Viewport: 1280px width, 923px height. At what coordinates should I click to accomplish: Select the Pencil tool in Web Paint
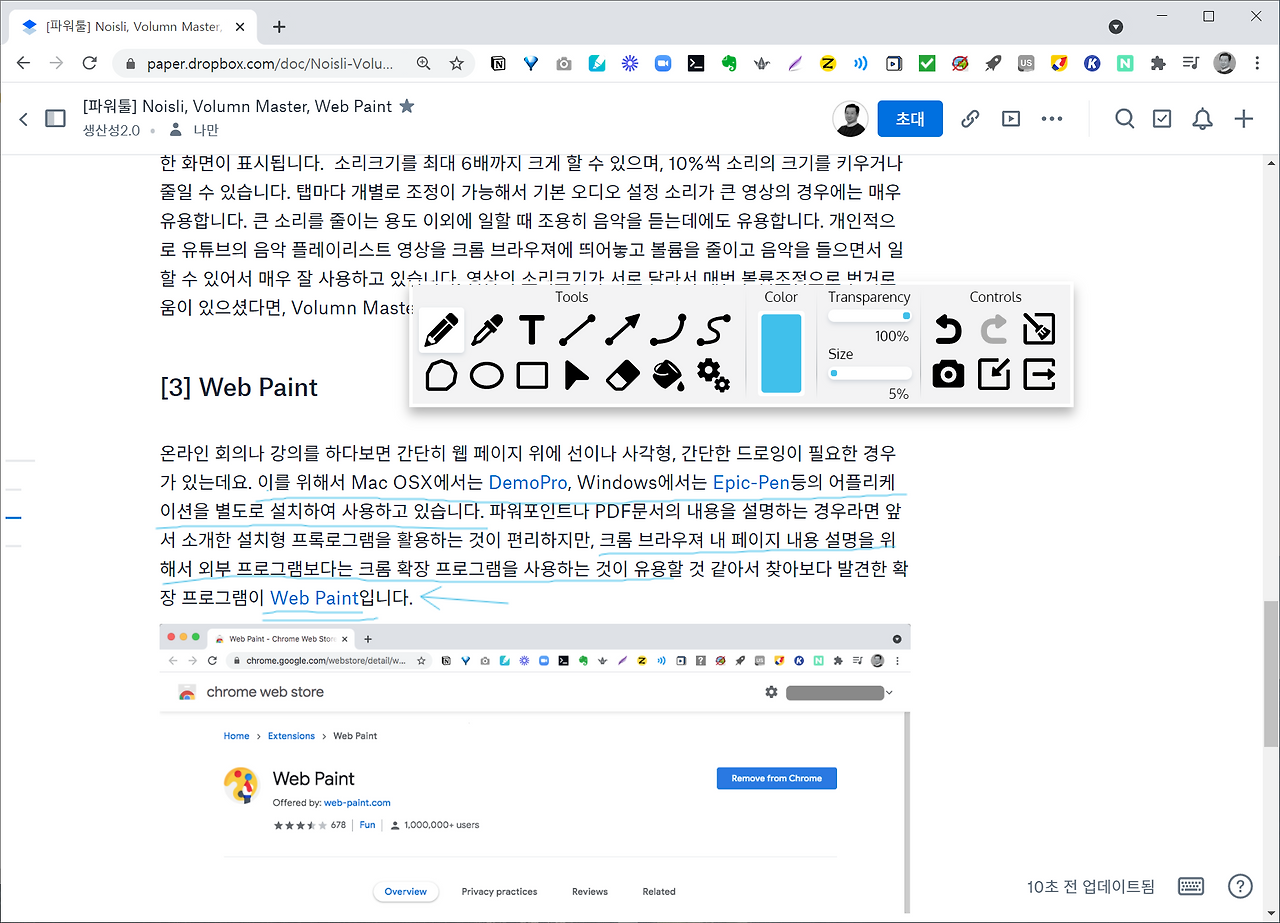pos(441,329)
